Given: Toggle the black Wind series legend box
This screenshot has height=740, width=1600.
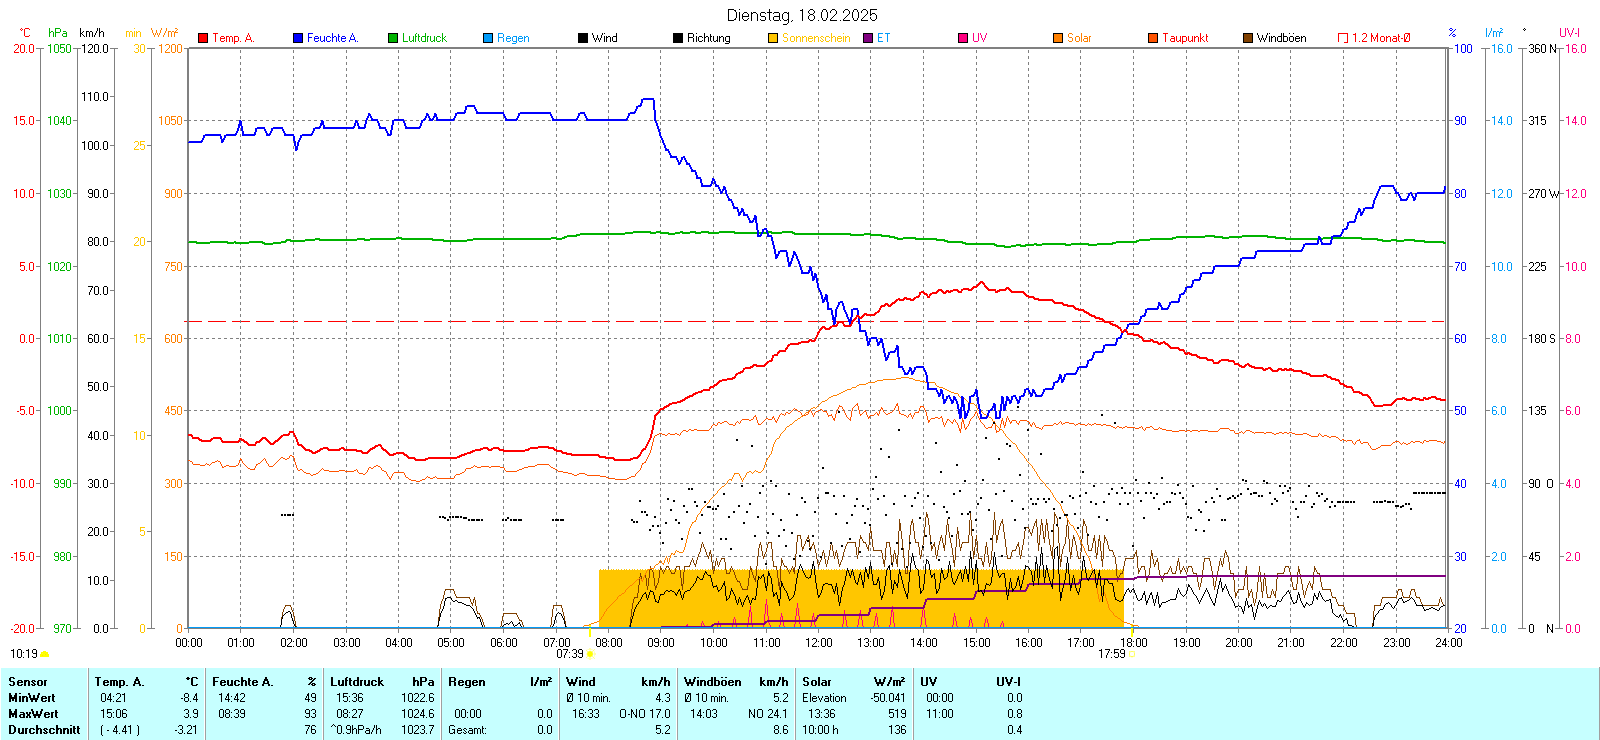Looking at the screenshot, I should [583, 38].
